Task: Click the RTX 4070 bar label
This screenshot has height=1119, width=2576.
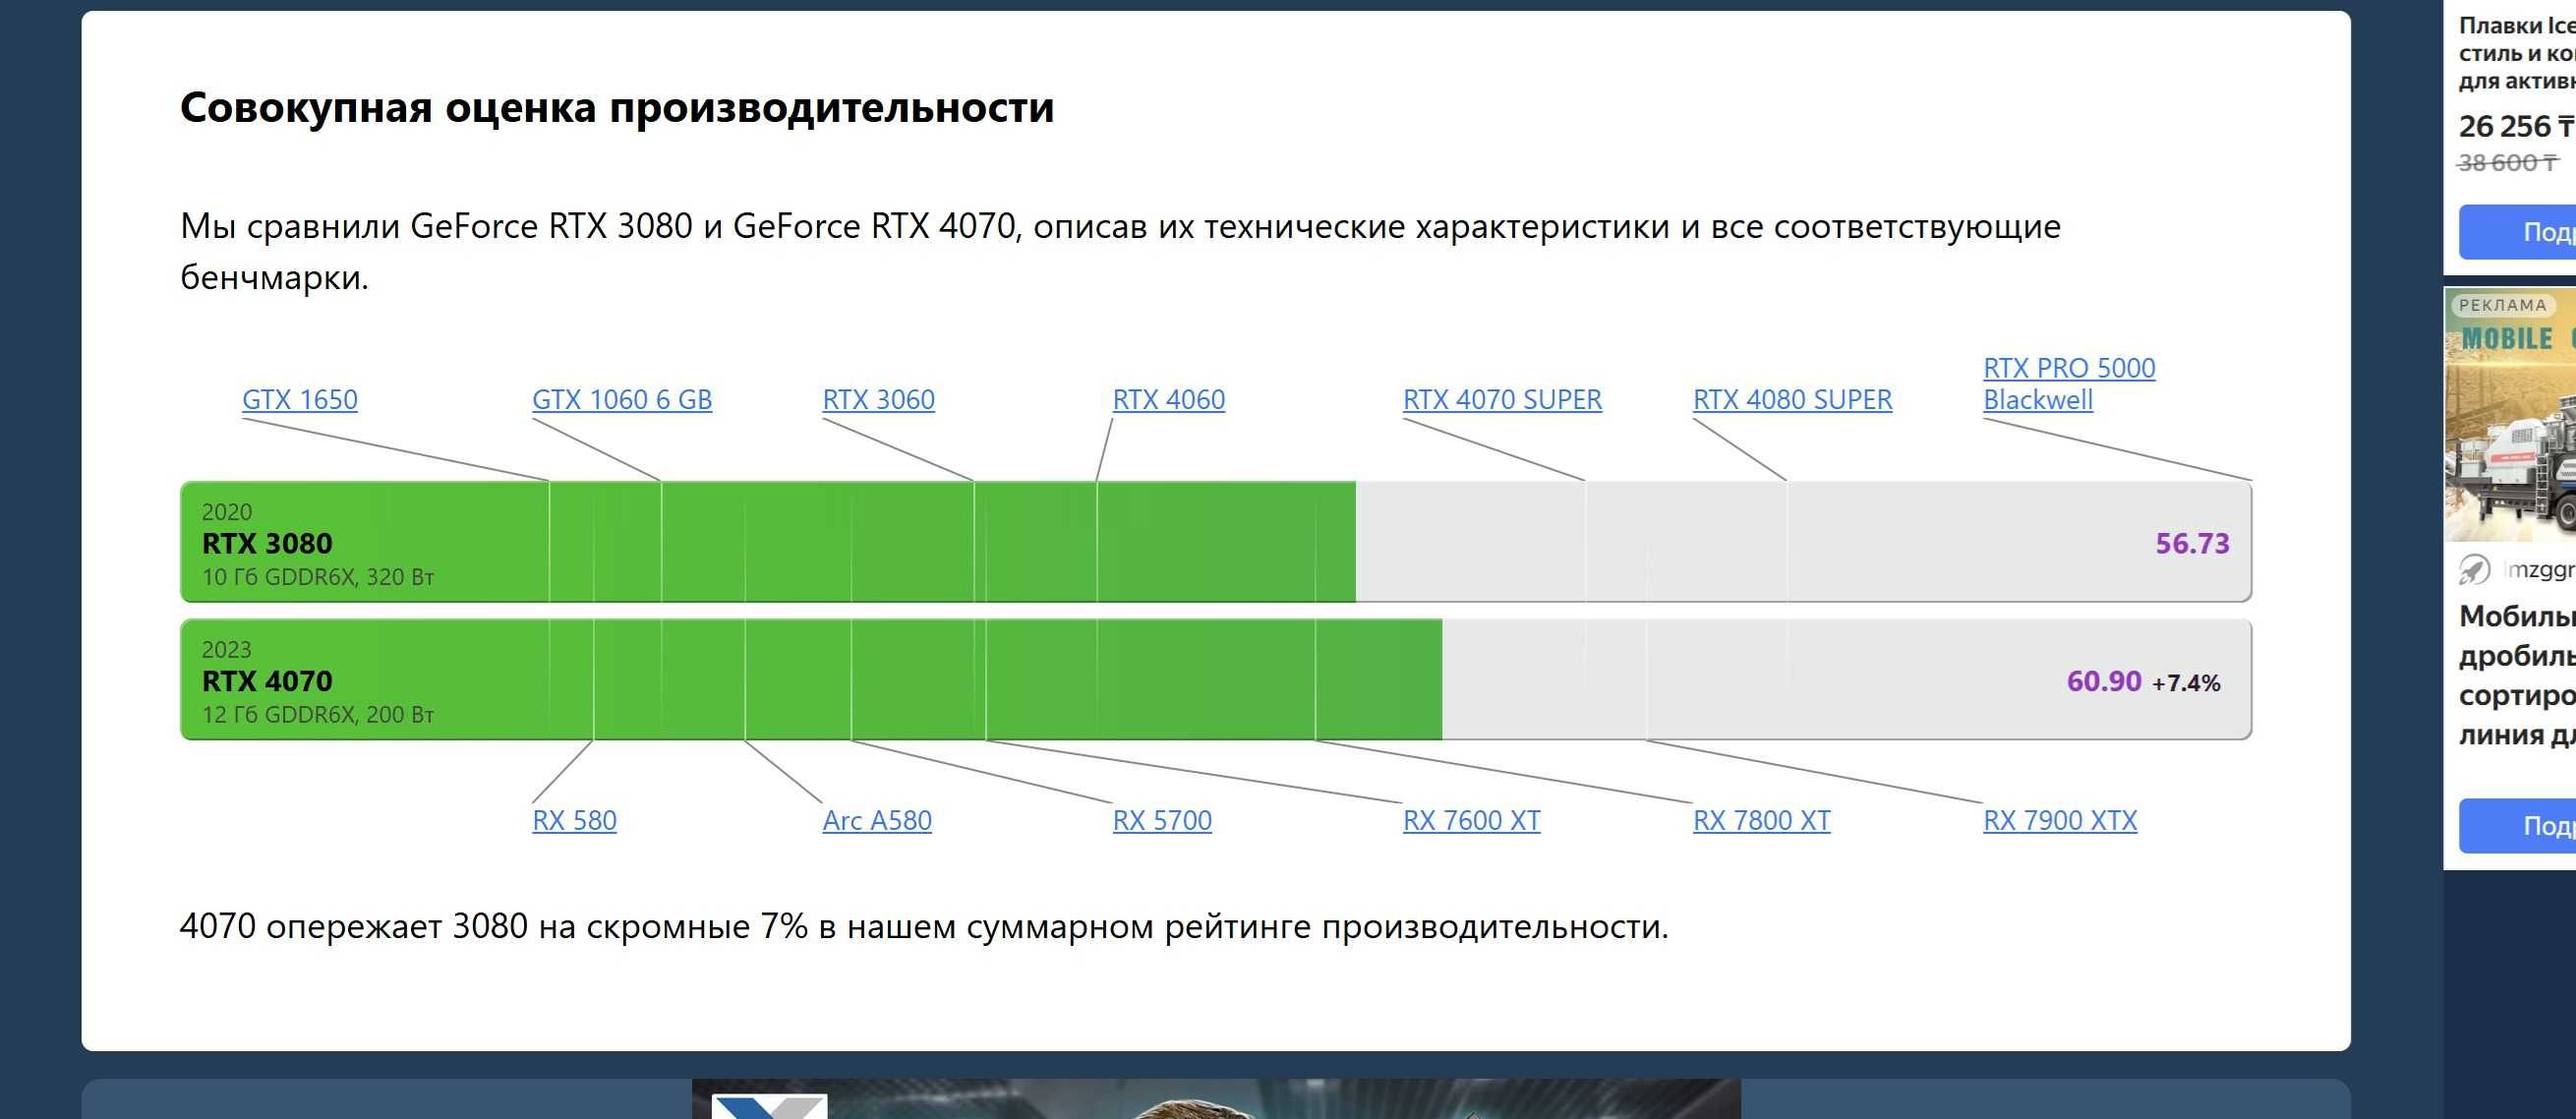Action: (267, 681)
